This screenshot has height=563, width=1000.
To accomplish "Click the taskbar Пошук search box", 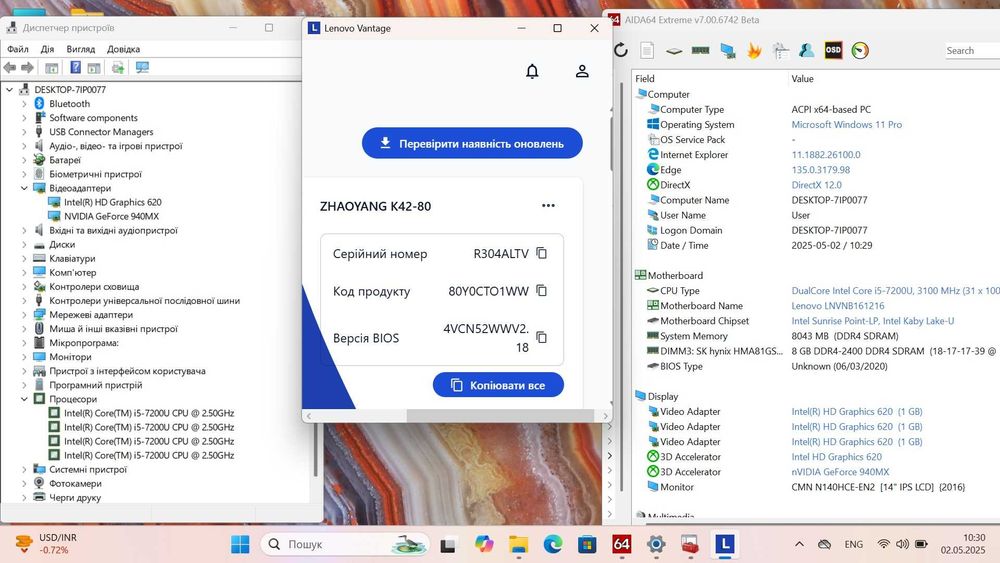I will click(344, 545).
